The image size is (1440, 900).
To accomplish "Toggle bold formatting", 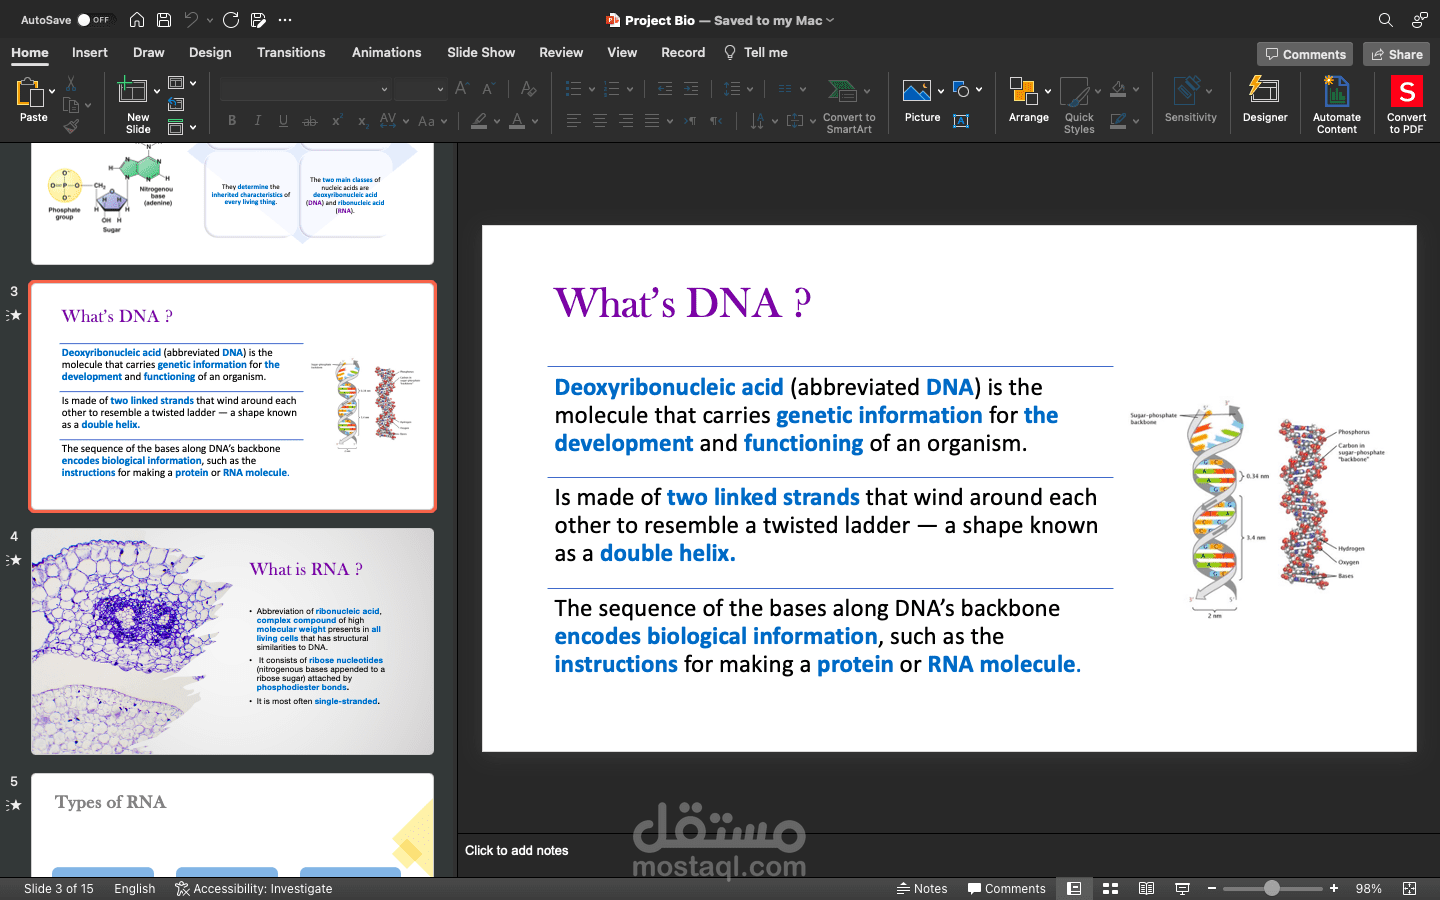I will [231, 120].
